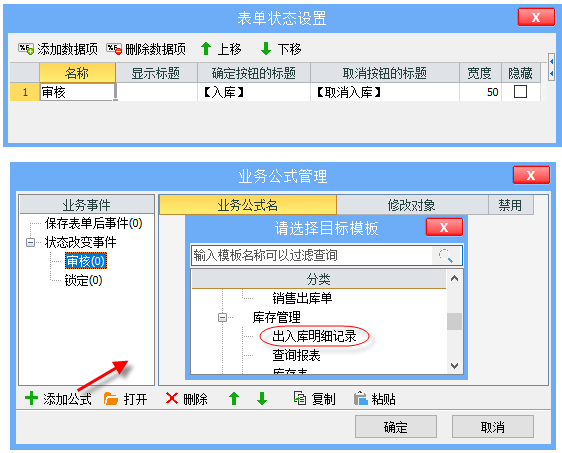Image resolution: width=562 pixels, height=453 pixels.
Task: Click the green 下移 down arrow in top toolbar
Action: pyautogui.click(x=266, y=49)
